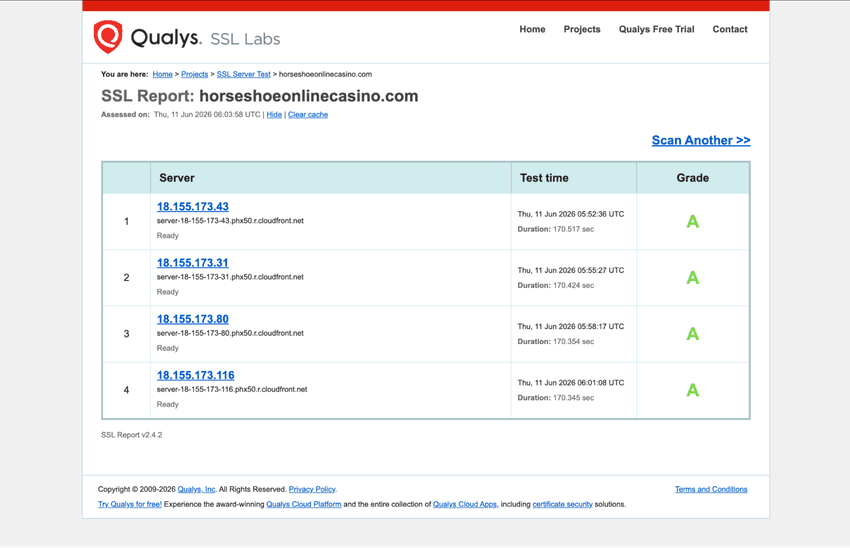
Task: Click test time Thu, 11 Jun 2026 05:58:17 UTC
Action: (x=571, y=326)
